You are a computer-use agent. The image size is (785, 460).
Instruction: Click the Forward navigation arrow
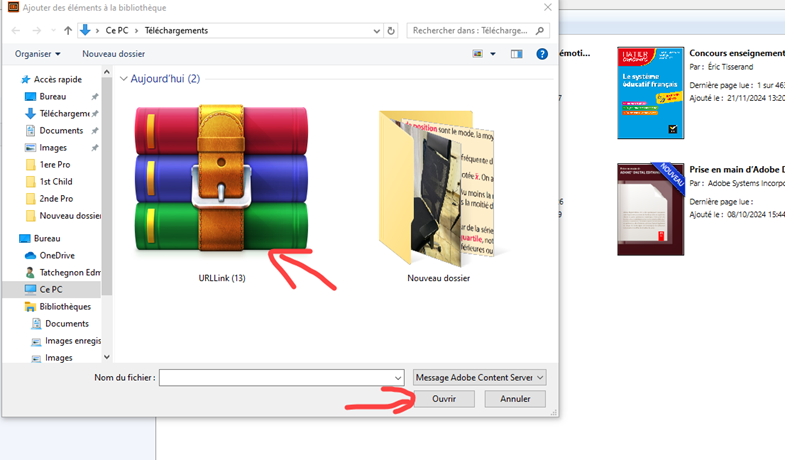coord(37,31)
